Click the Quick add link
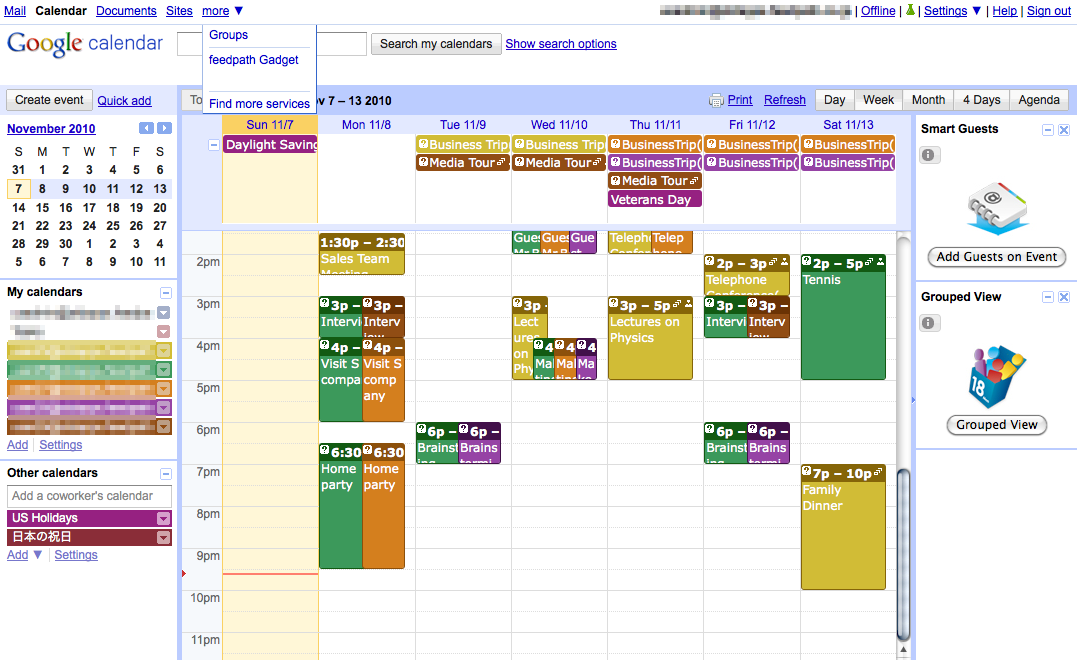Image resolution: width=1077 pixels, height=660 pixels. click(x=124, y=101)
